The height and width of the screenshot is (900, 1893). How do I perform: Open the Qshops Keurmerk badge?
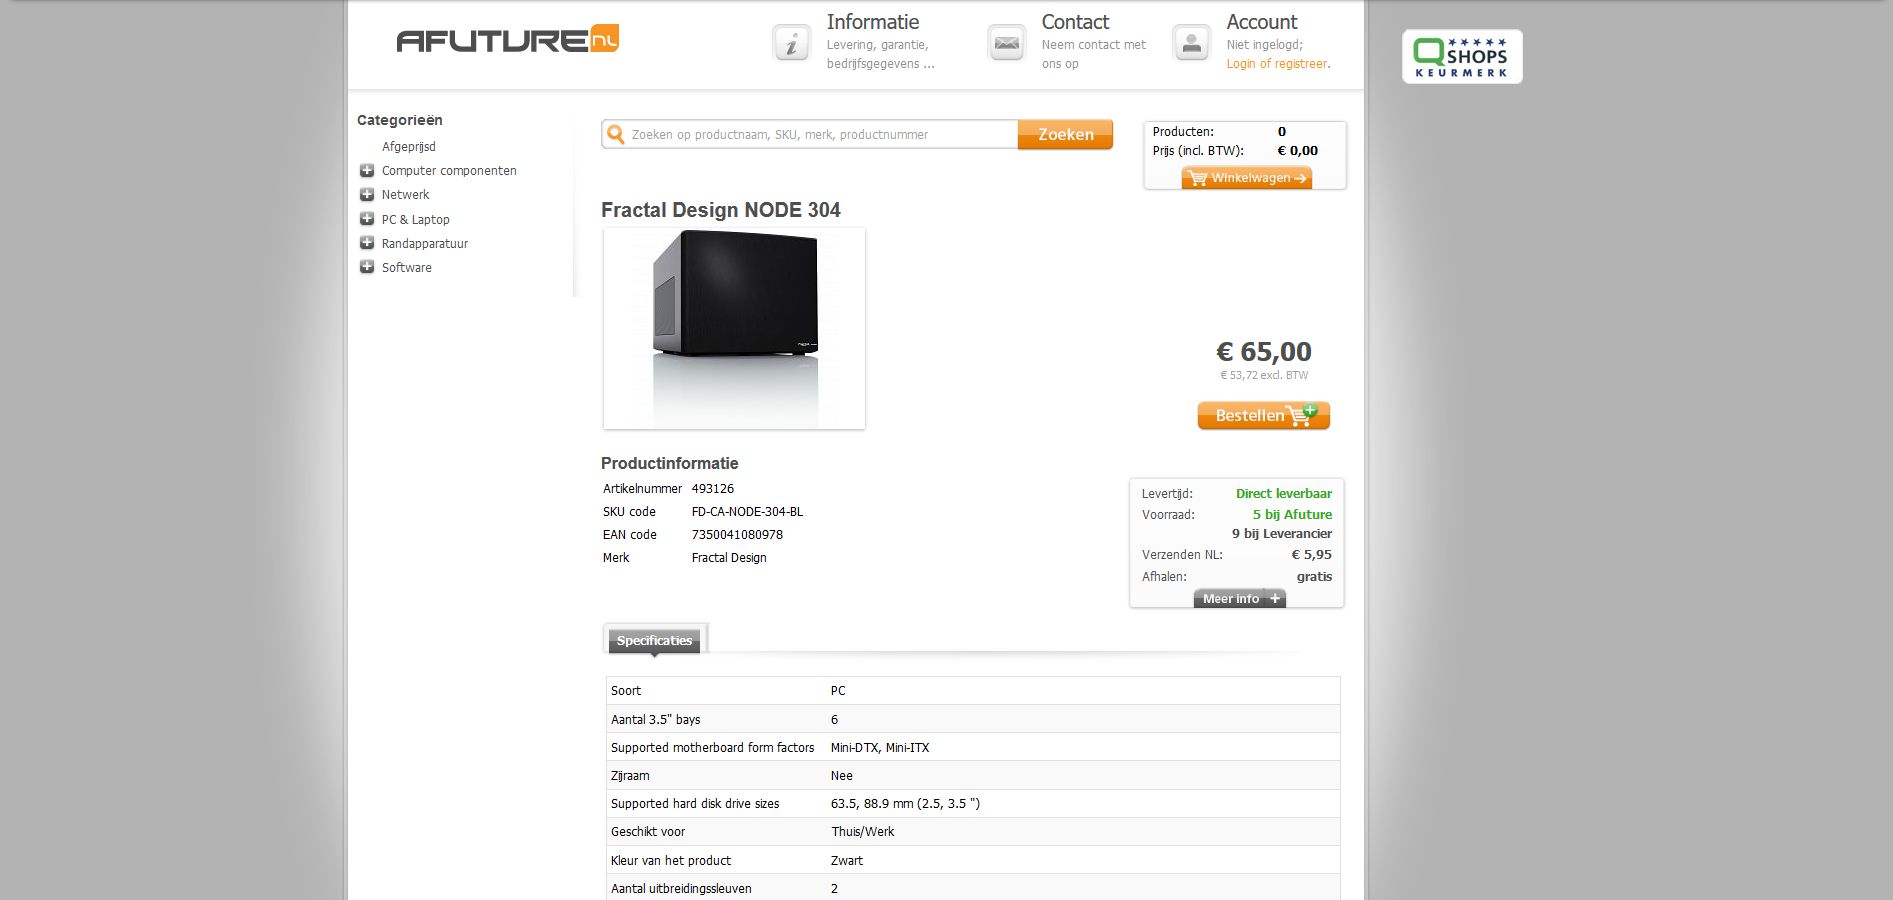(1462, 56)
